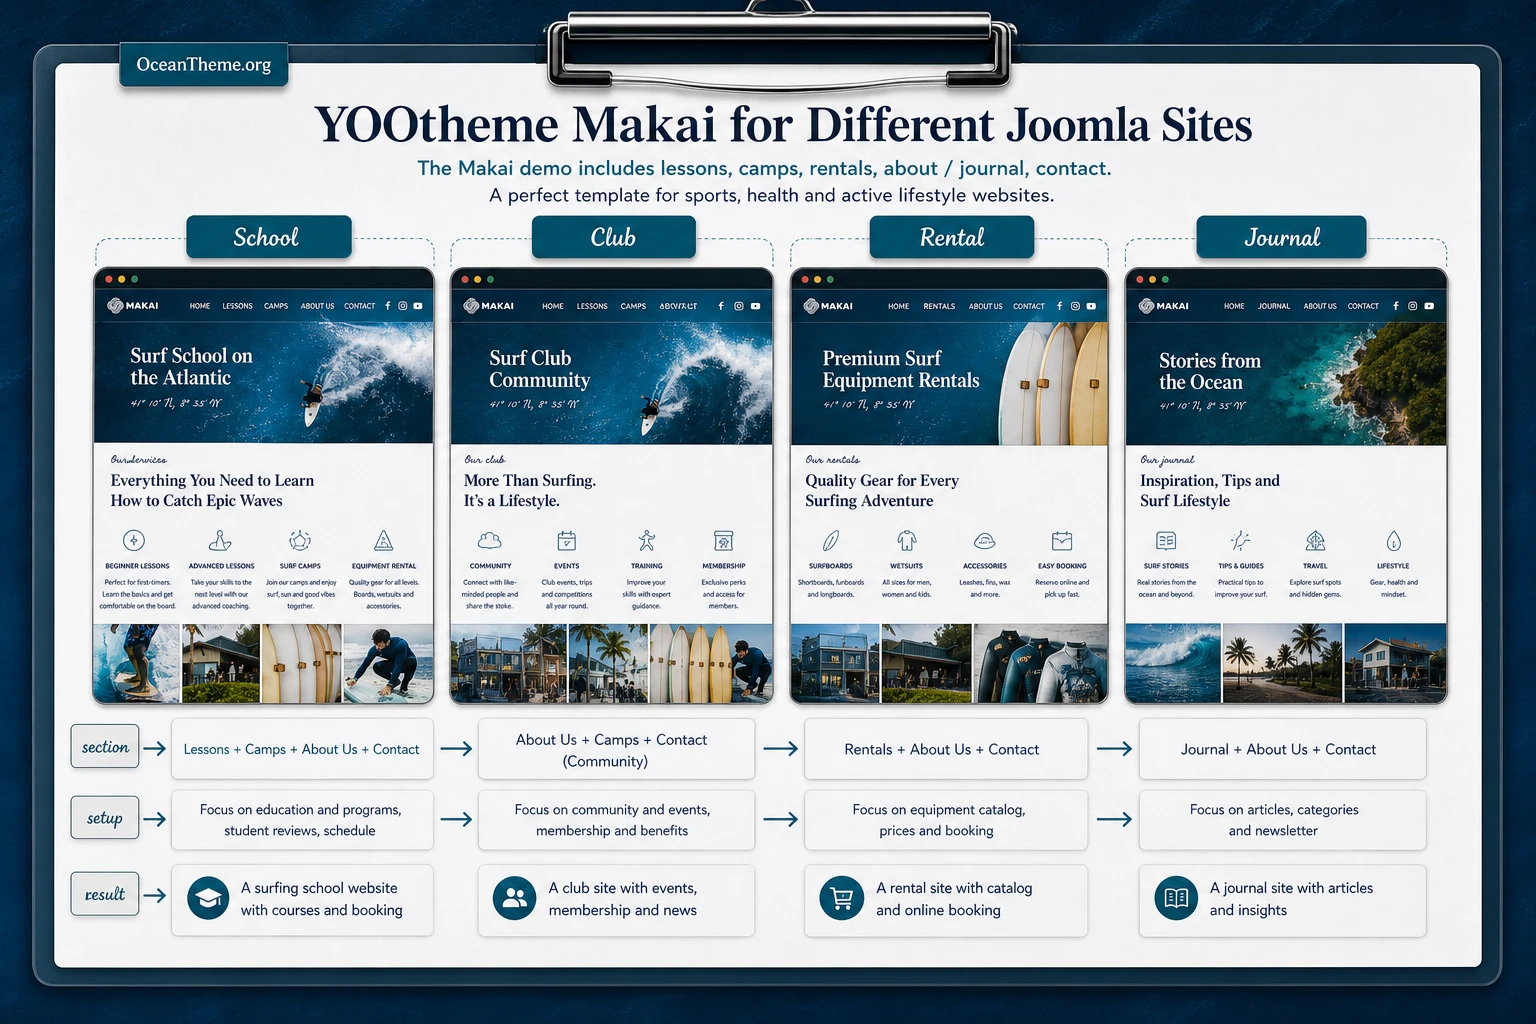The width and height of the screenshot is (1536, 1024).
Task: Open RENTALS in Rental mockup navigation
Action: pos(939,306)
